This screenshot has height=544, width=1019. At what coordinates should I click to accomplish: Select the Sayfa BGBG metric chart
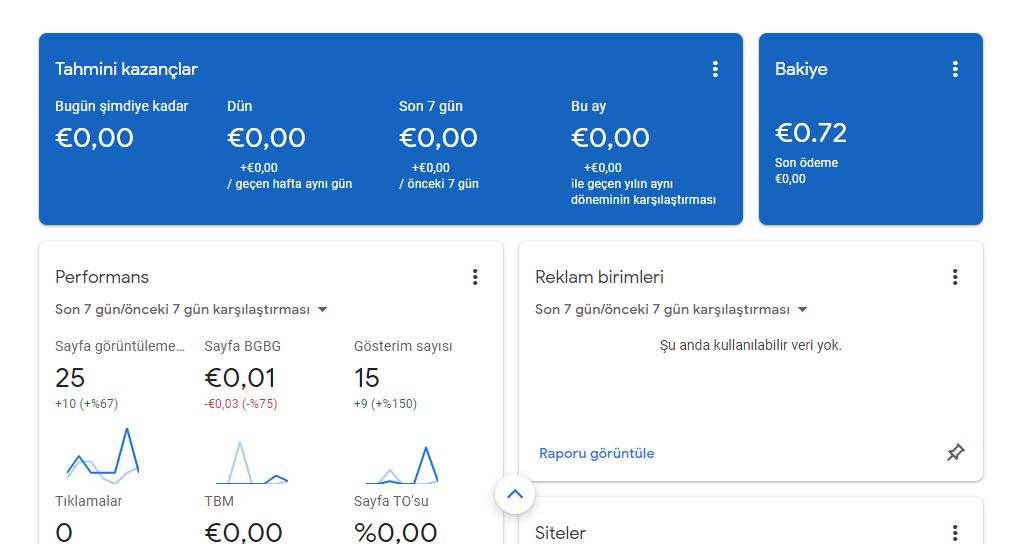(x=252, y=462)
